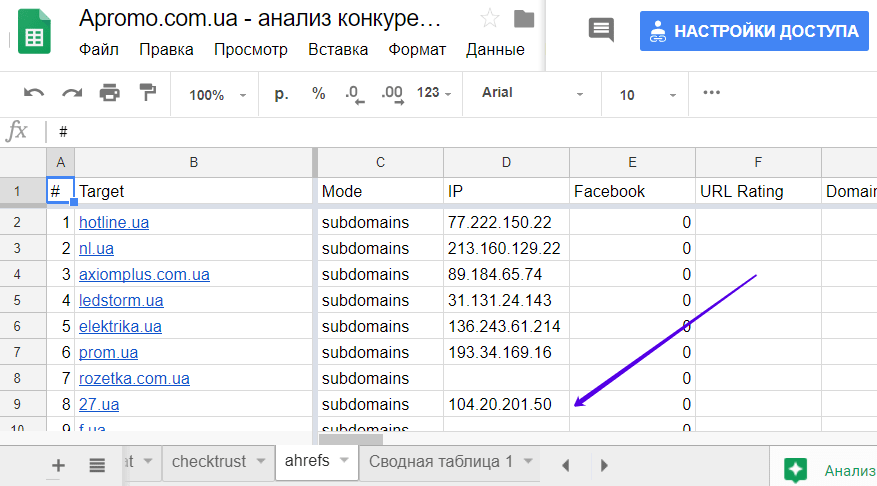Click the Redo arrow icon

72,93
